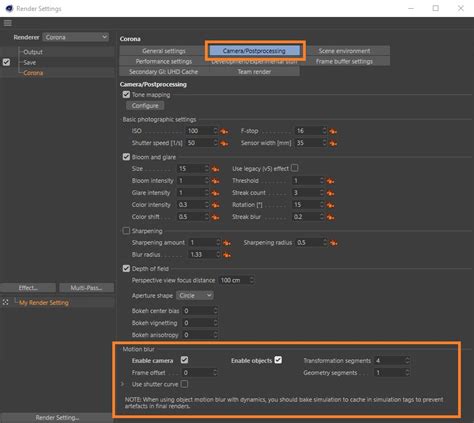
Task: Click the Sharpening amount keyframe icon
Action: tap(227, 243)
